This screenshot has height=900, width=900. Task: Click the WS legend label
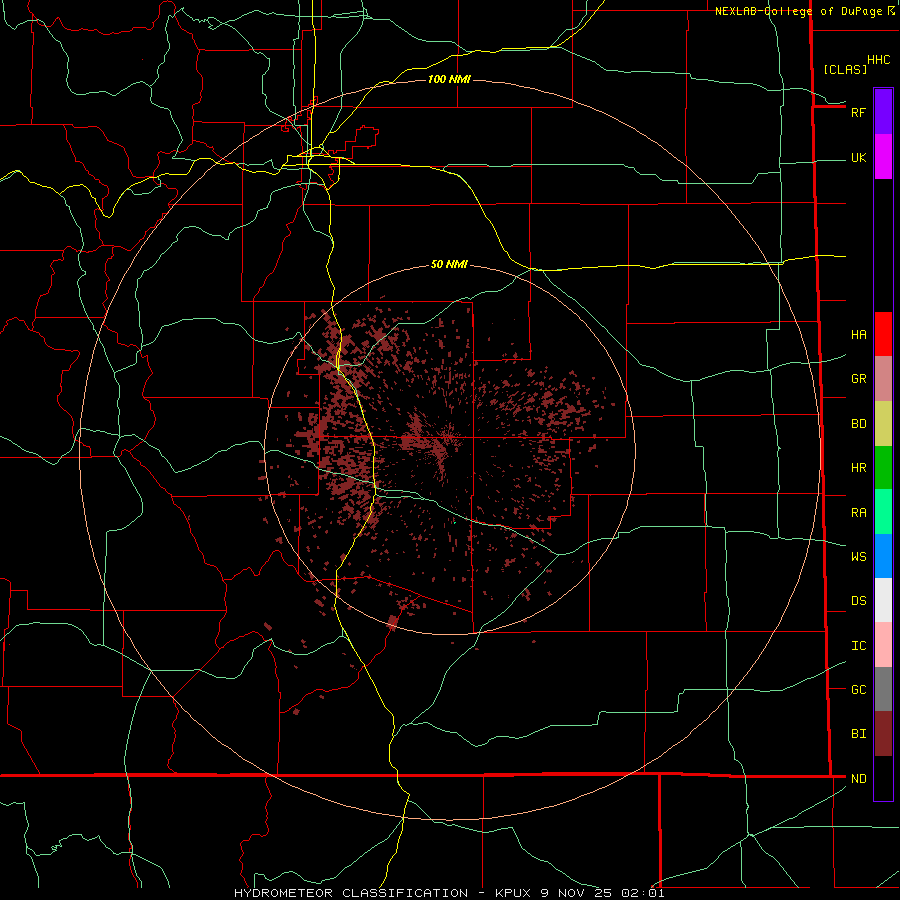click(858, 556)
